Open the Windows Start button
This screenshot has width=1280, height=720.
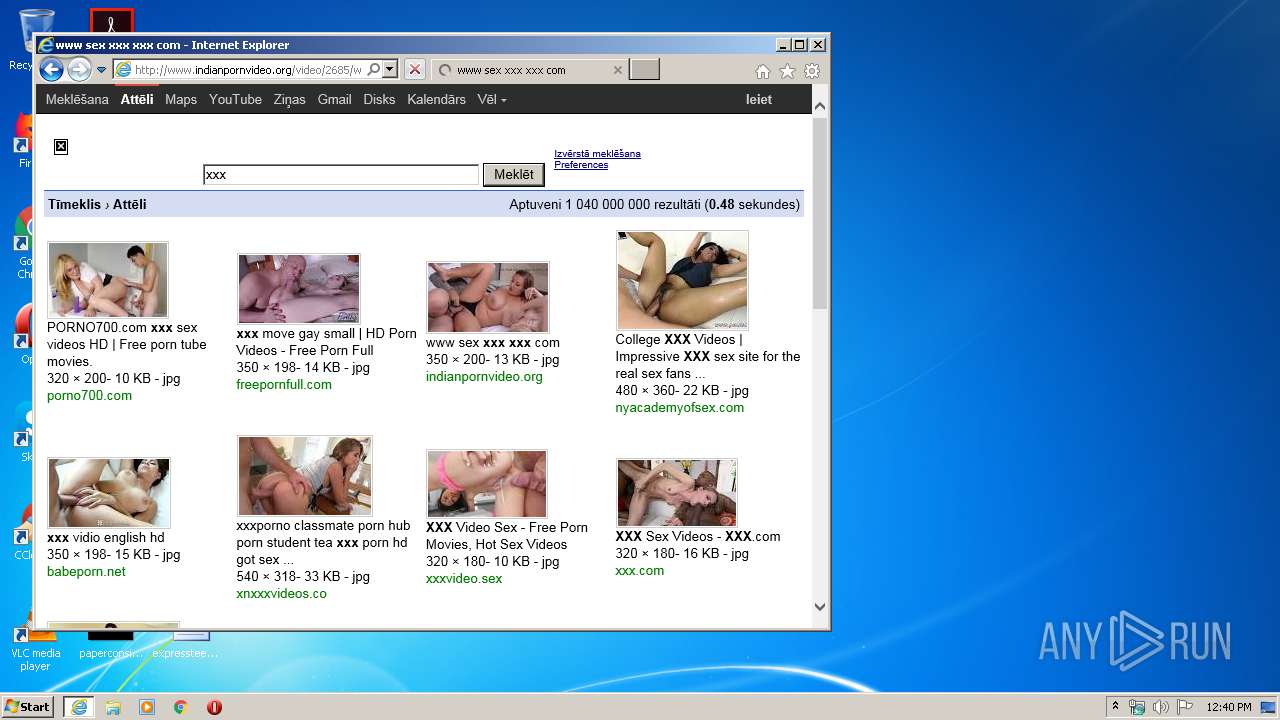click(x=27, y=706)
